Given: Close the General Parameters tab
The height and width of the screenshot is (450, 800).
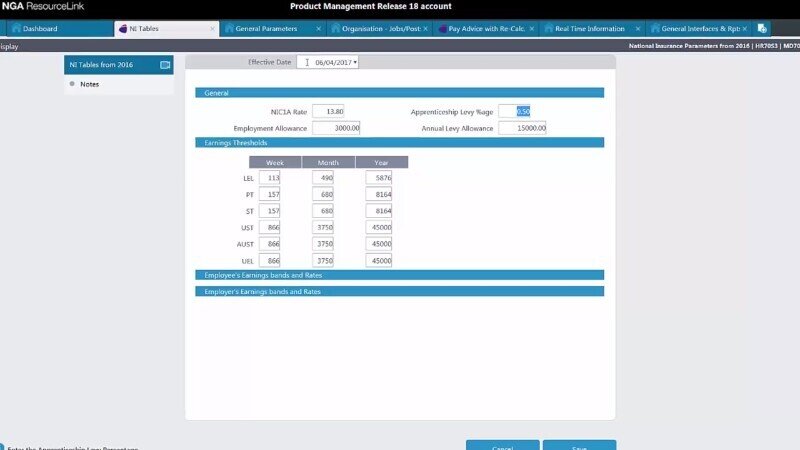Looking at the screenshot, I should click(x=319, y=29).
